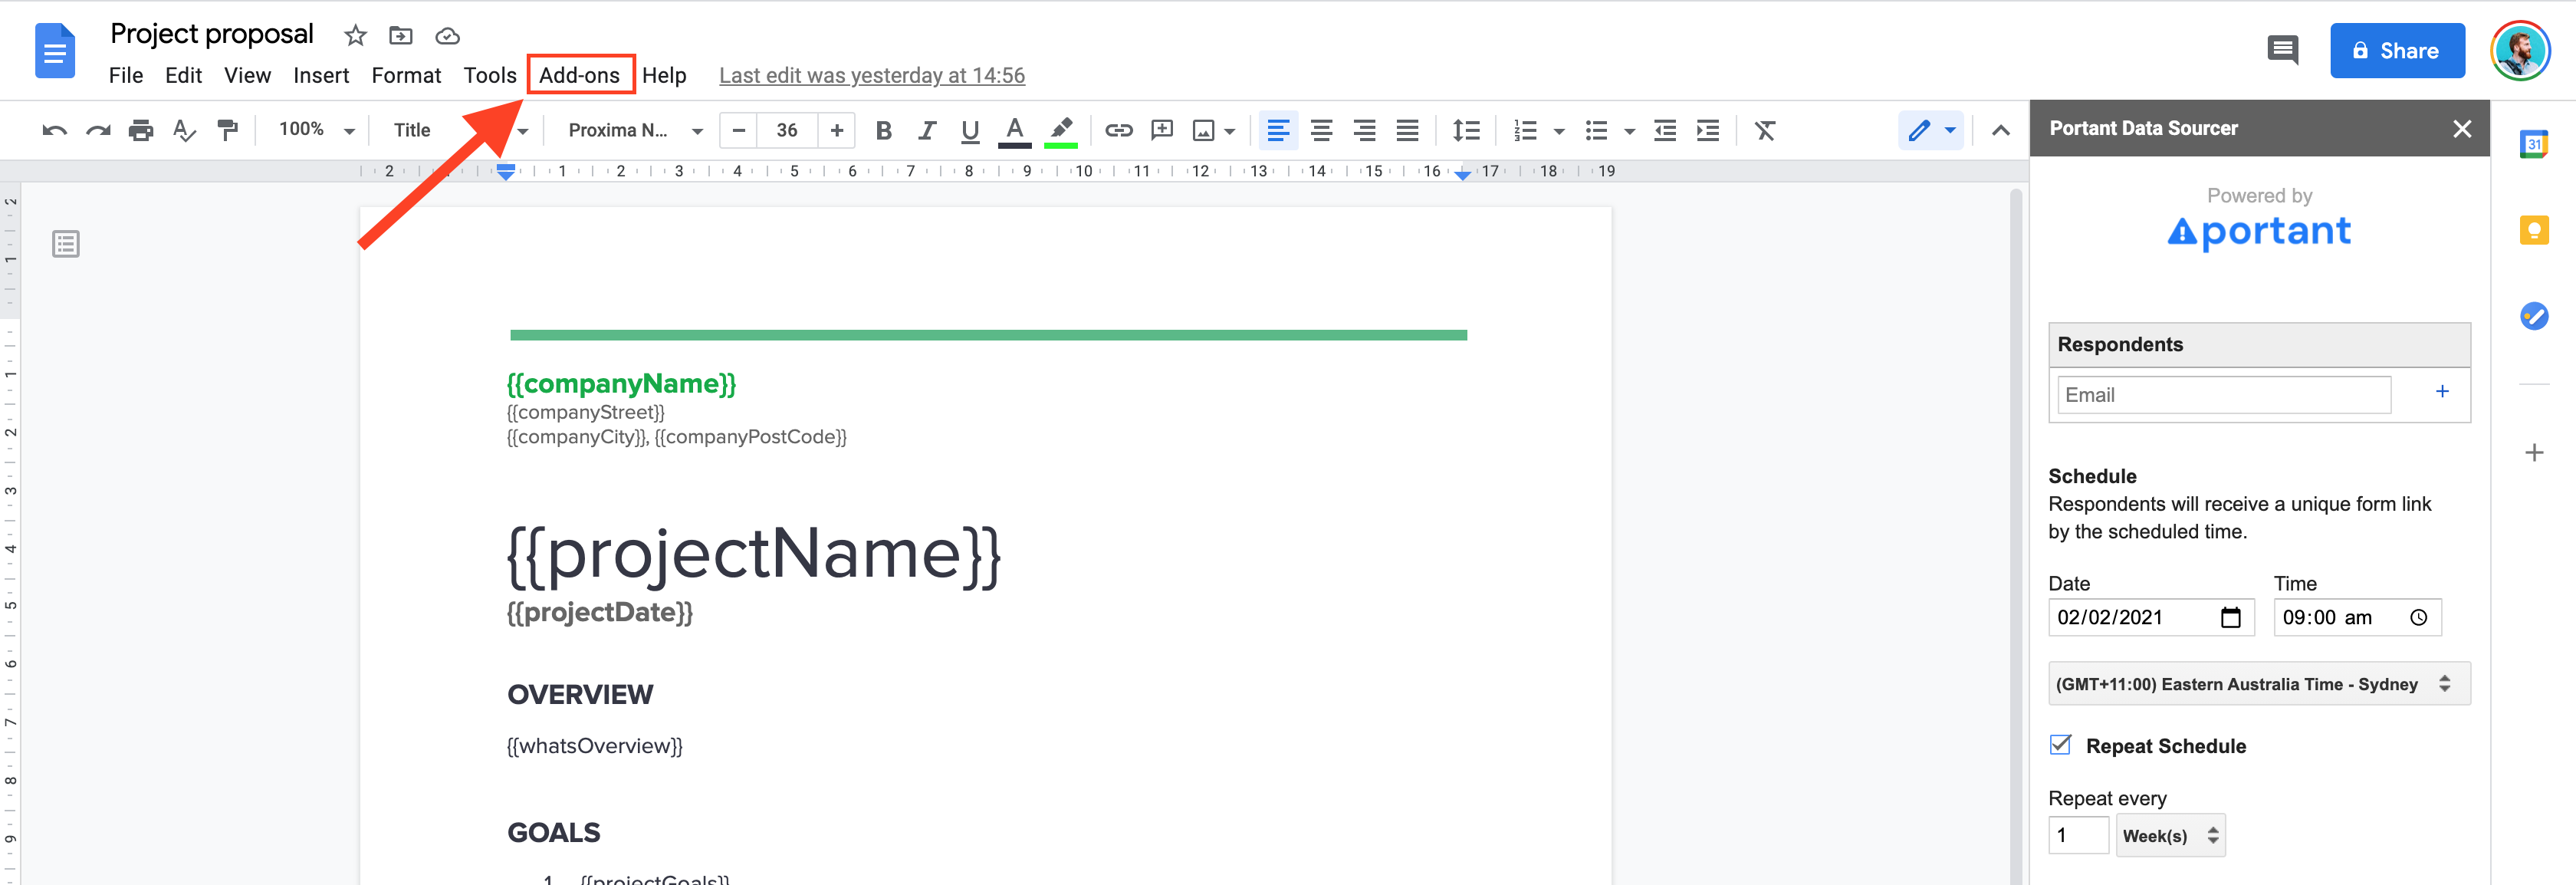Click the schedule Time field
The width and height of the screenshot is (2576, 885).
point(2357,618)
